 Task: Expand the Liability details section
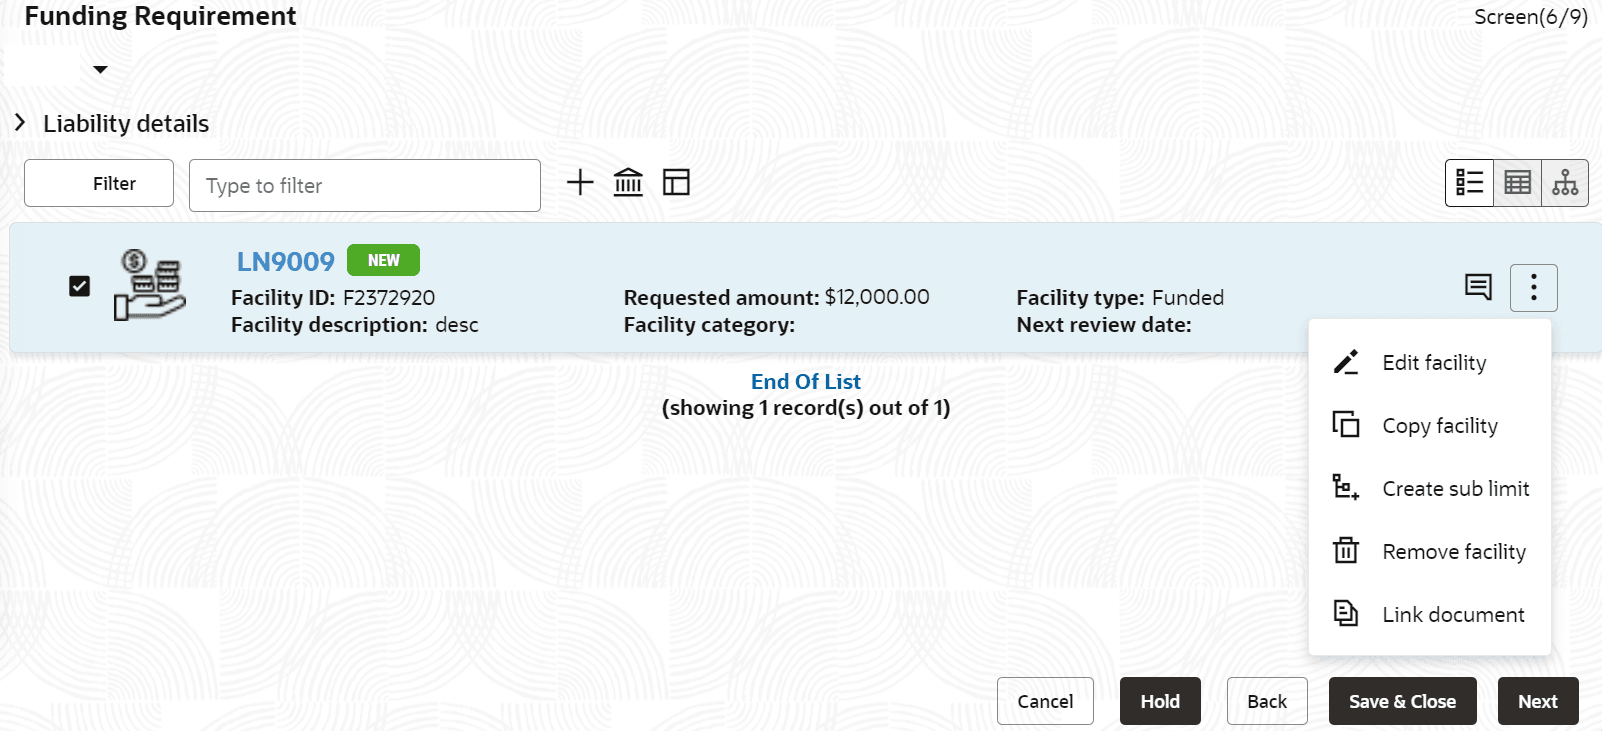20,123
